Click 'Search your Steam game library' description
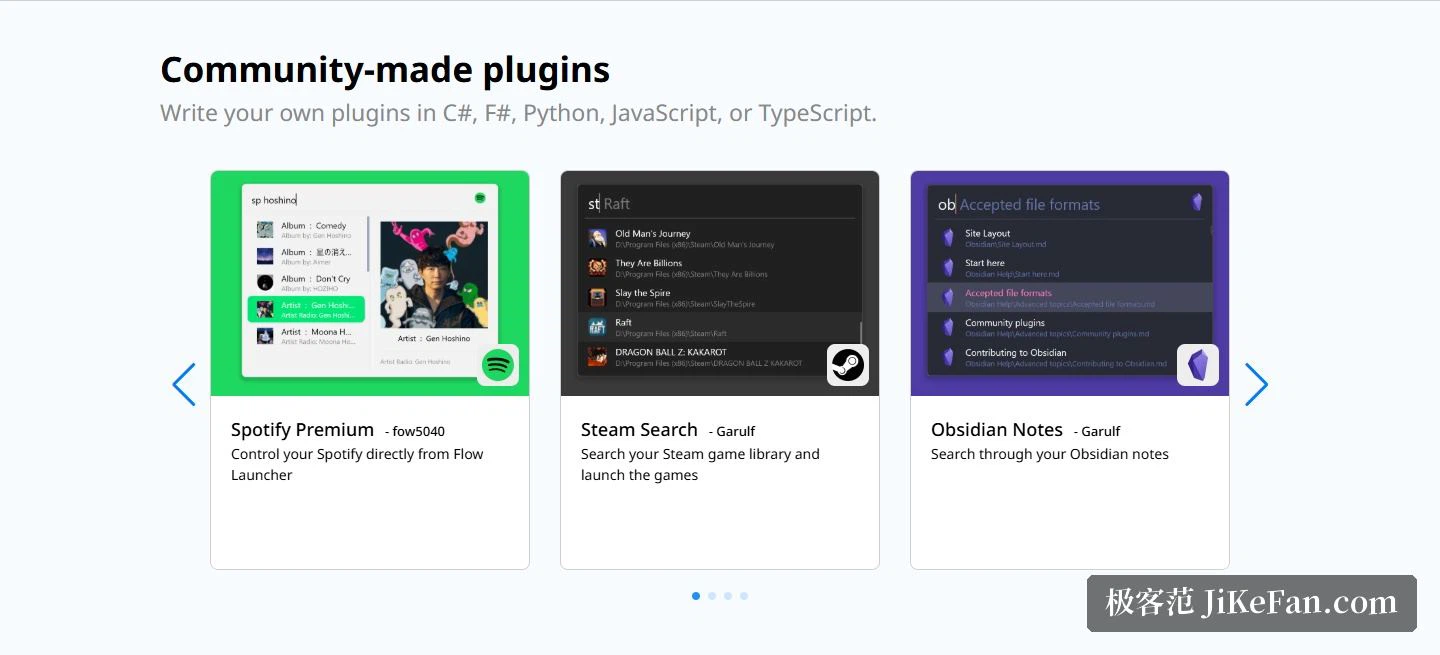 700,464
